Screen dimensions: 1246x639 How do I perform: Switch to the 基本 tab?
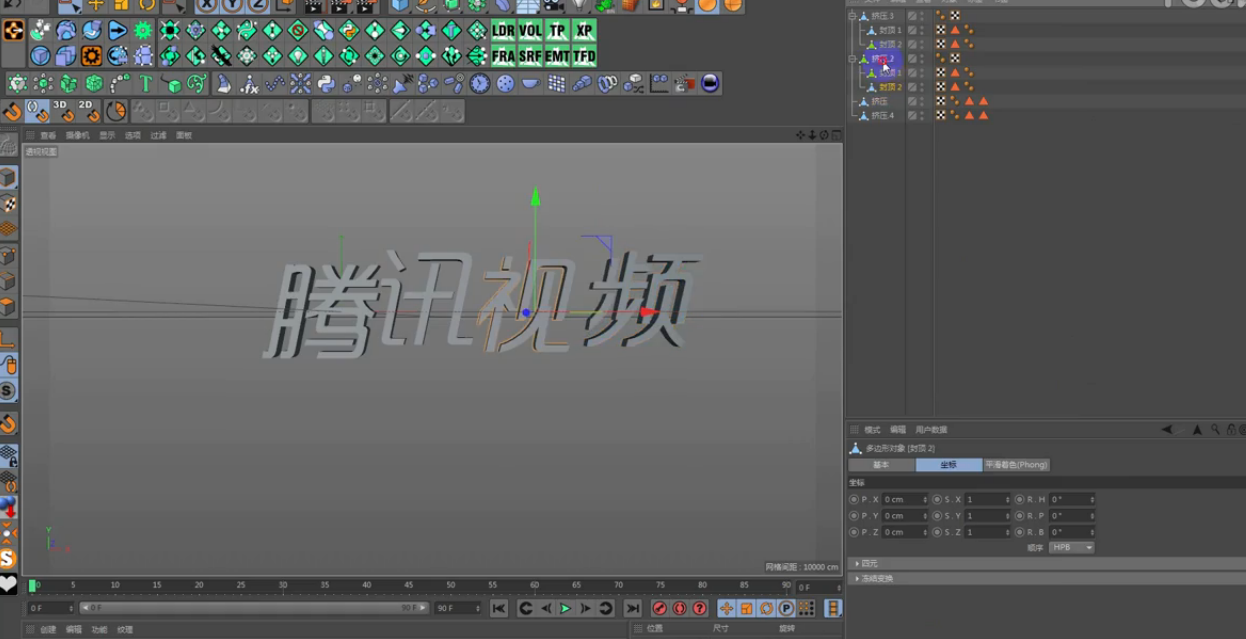coord(881,465)
